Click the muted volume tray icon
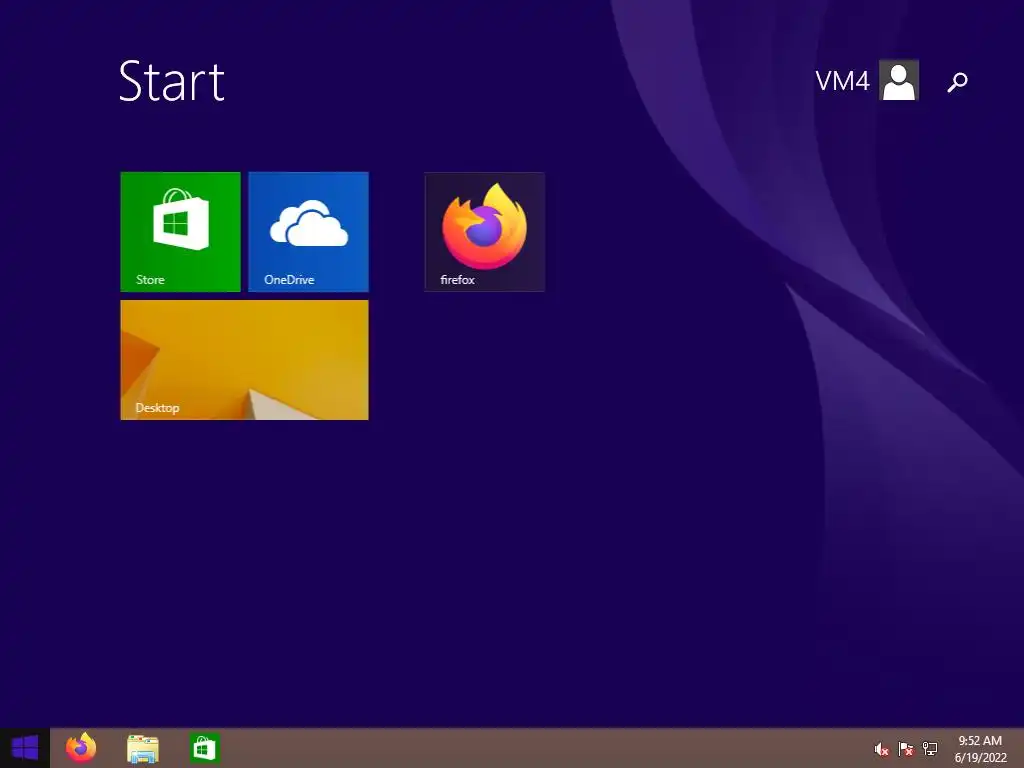Screen dimensions: 1024x768 pyautogui.click(x=881, y=749)
